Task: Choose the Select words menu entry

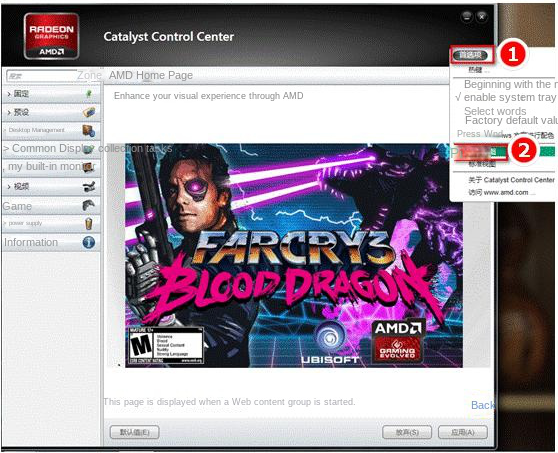Action: pos(495,111)
